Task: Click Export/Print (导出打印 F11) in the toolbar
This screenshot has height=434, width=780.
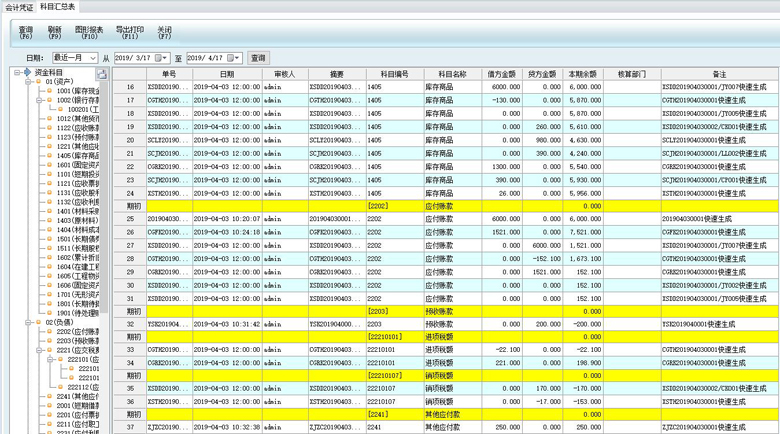Action: 129,33
